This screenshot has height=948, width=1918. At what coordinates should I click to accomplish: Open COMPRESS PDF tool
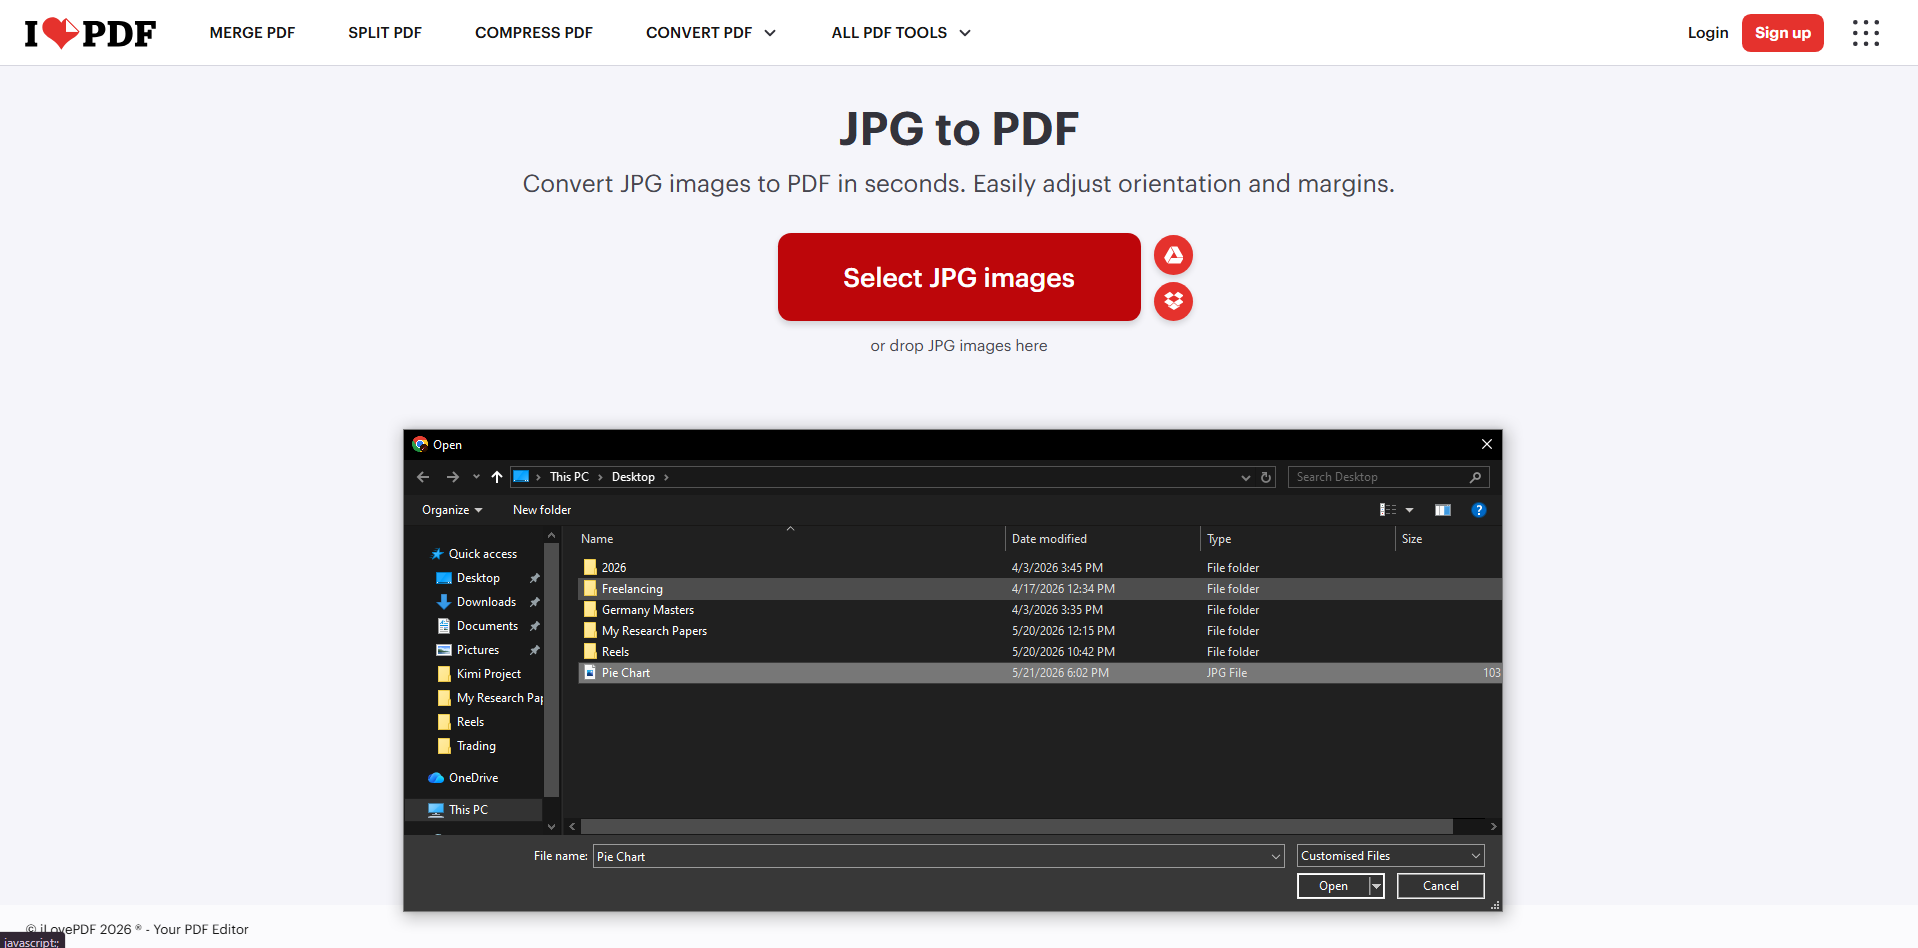tap(534, 33)
